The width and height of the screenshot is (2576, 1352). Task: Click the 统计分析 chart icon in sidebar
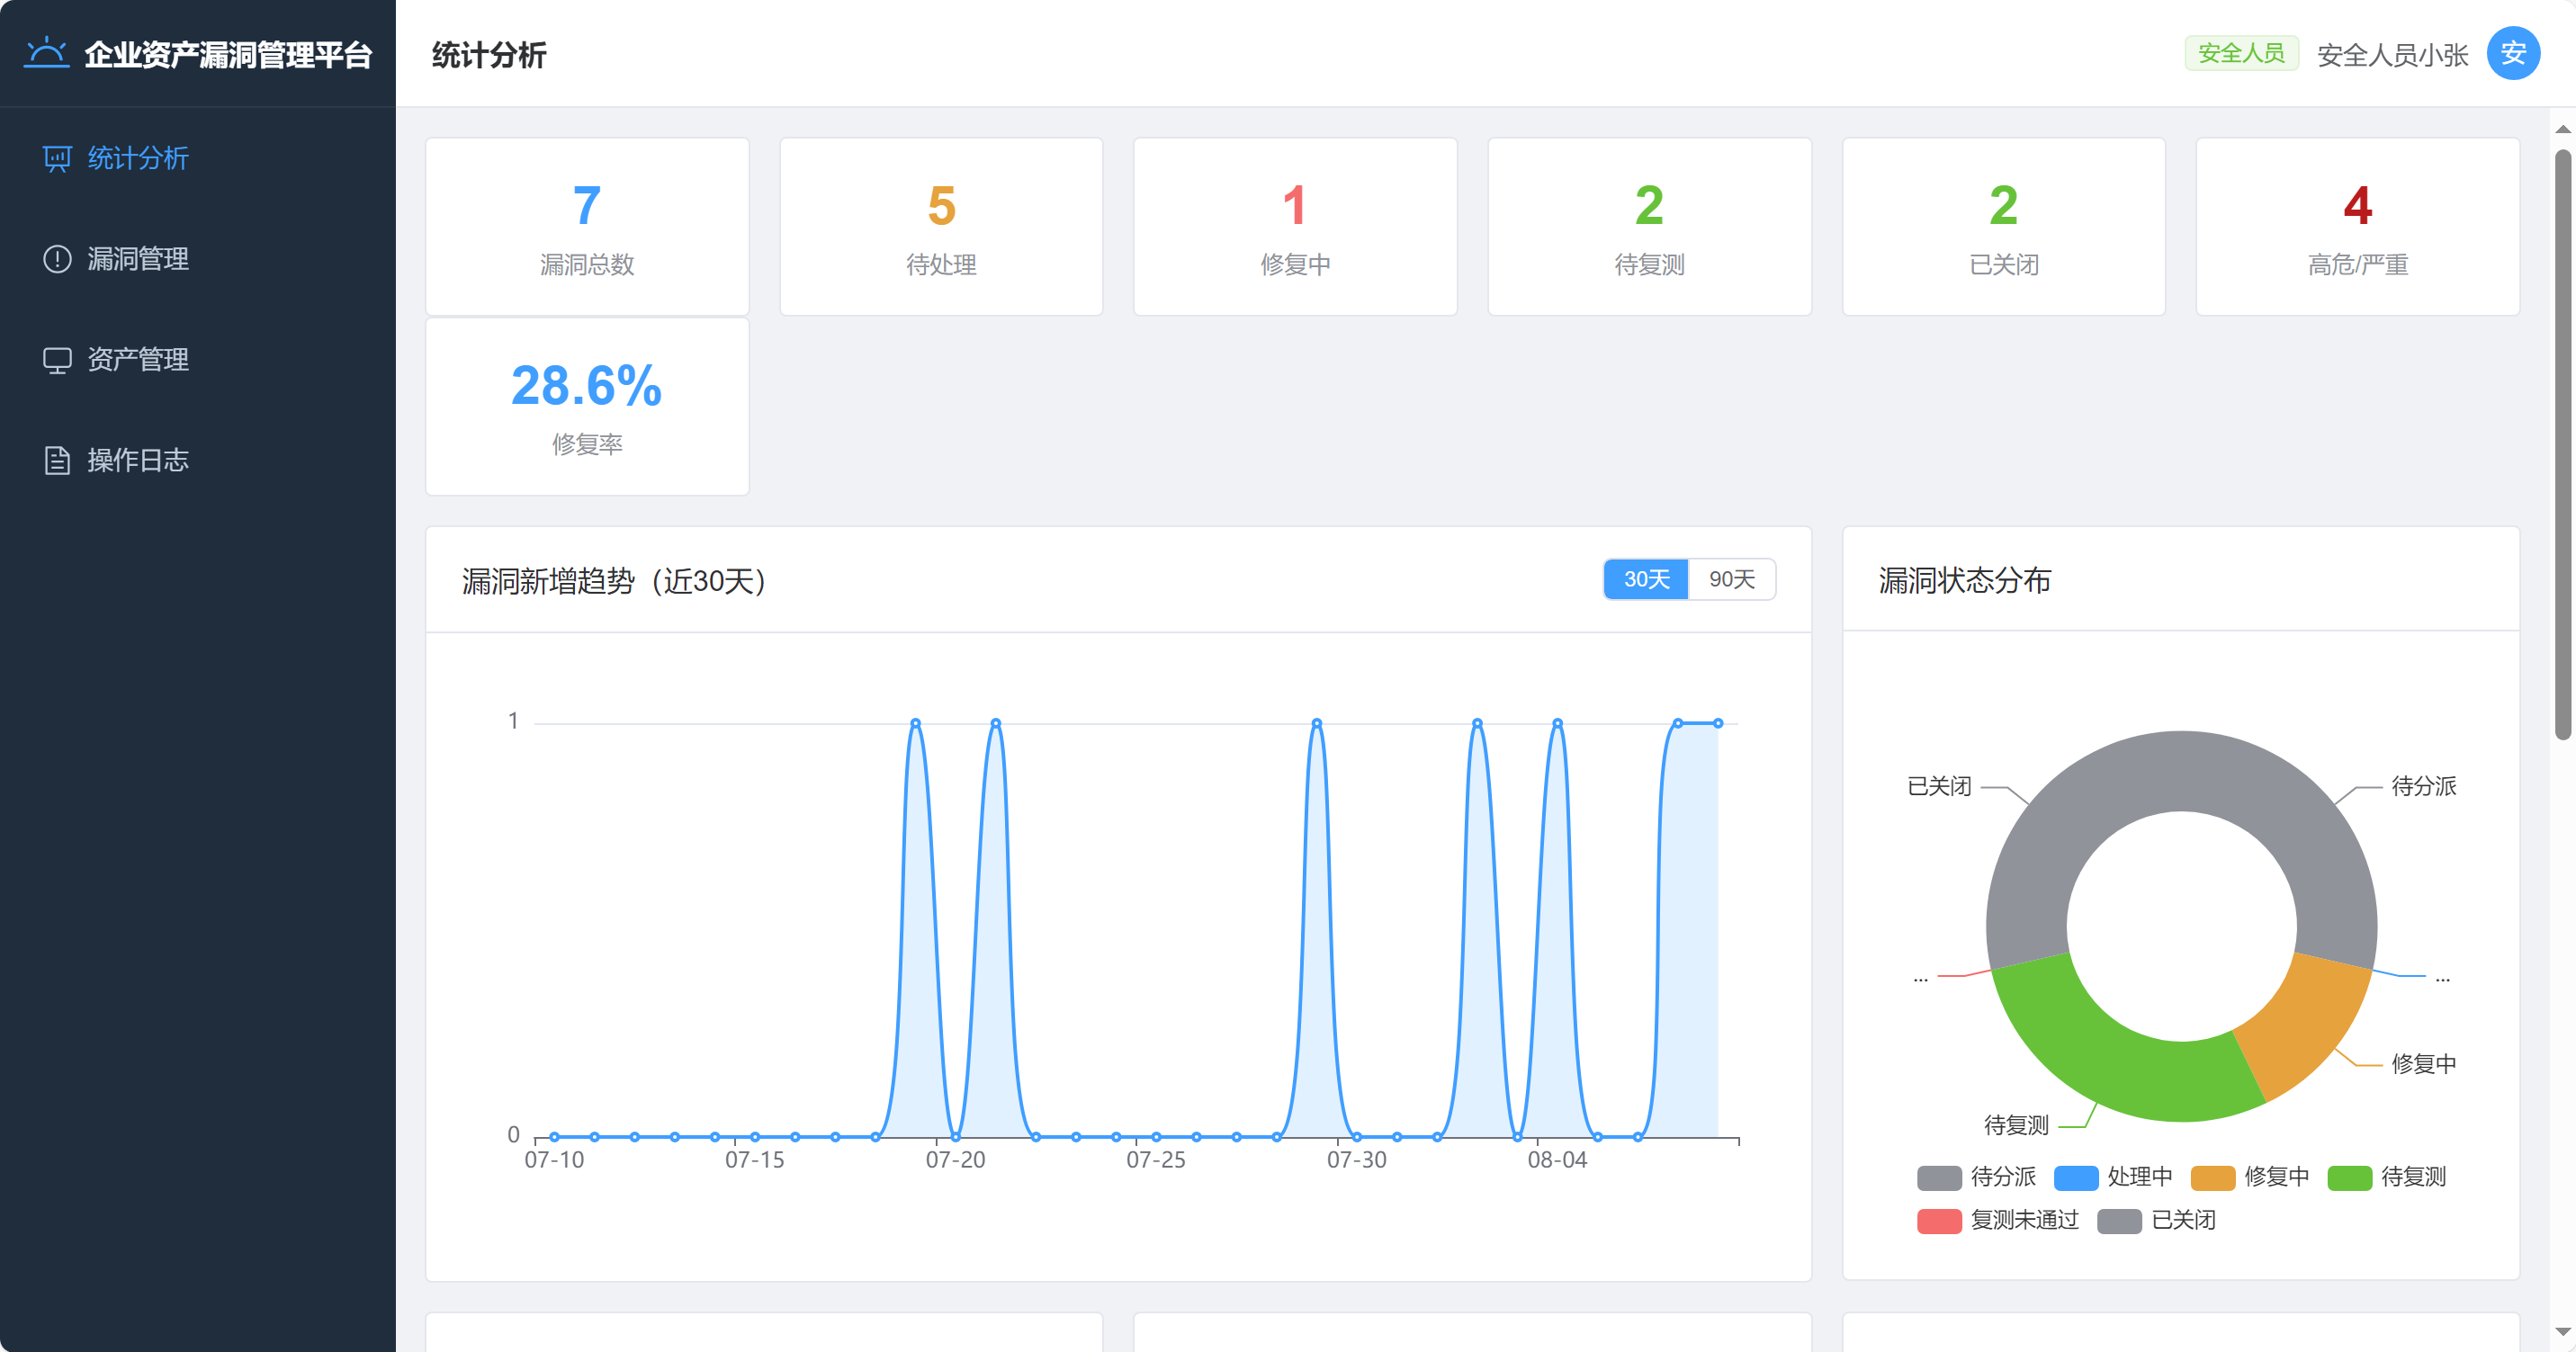pos(57,158)
